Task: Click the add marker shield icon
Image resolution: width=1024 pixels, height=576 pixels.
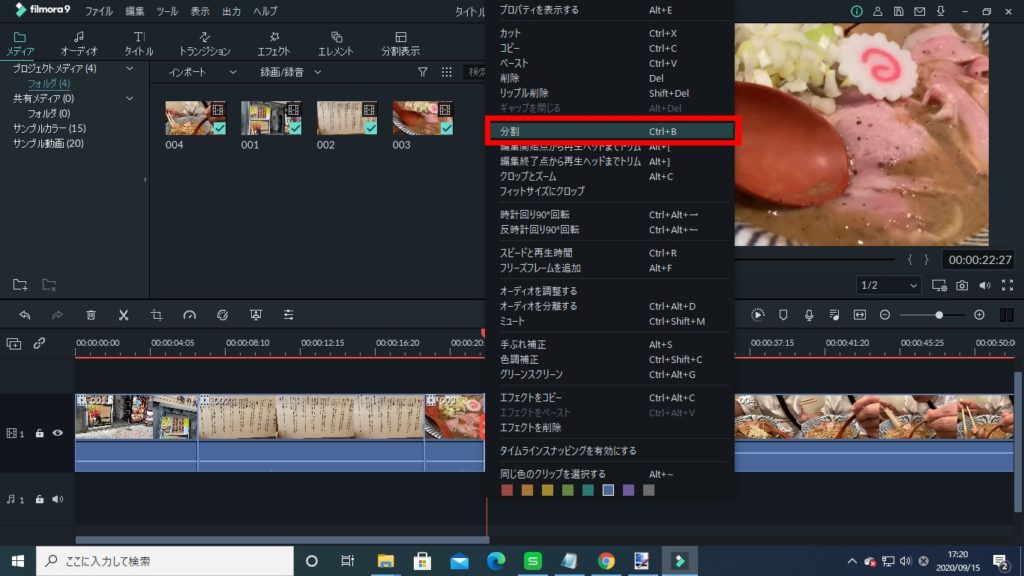Action: click(783, 315)
